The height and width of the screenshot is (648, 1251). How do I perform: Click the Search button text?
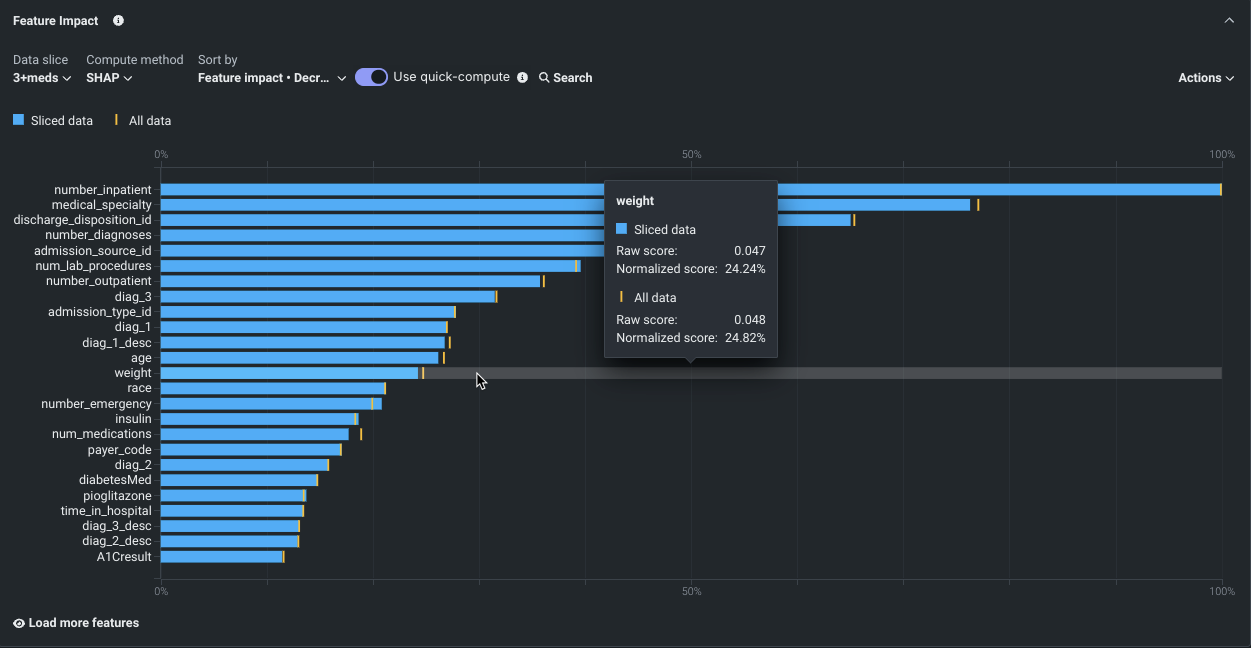coord(572,78)
